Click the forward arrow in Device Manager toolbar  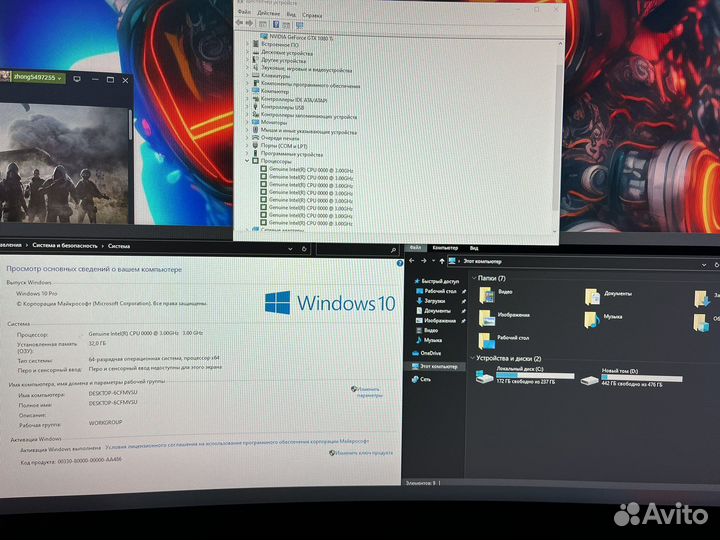click(249, 23)
